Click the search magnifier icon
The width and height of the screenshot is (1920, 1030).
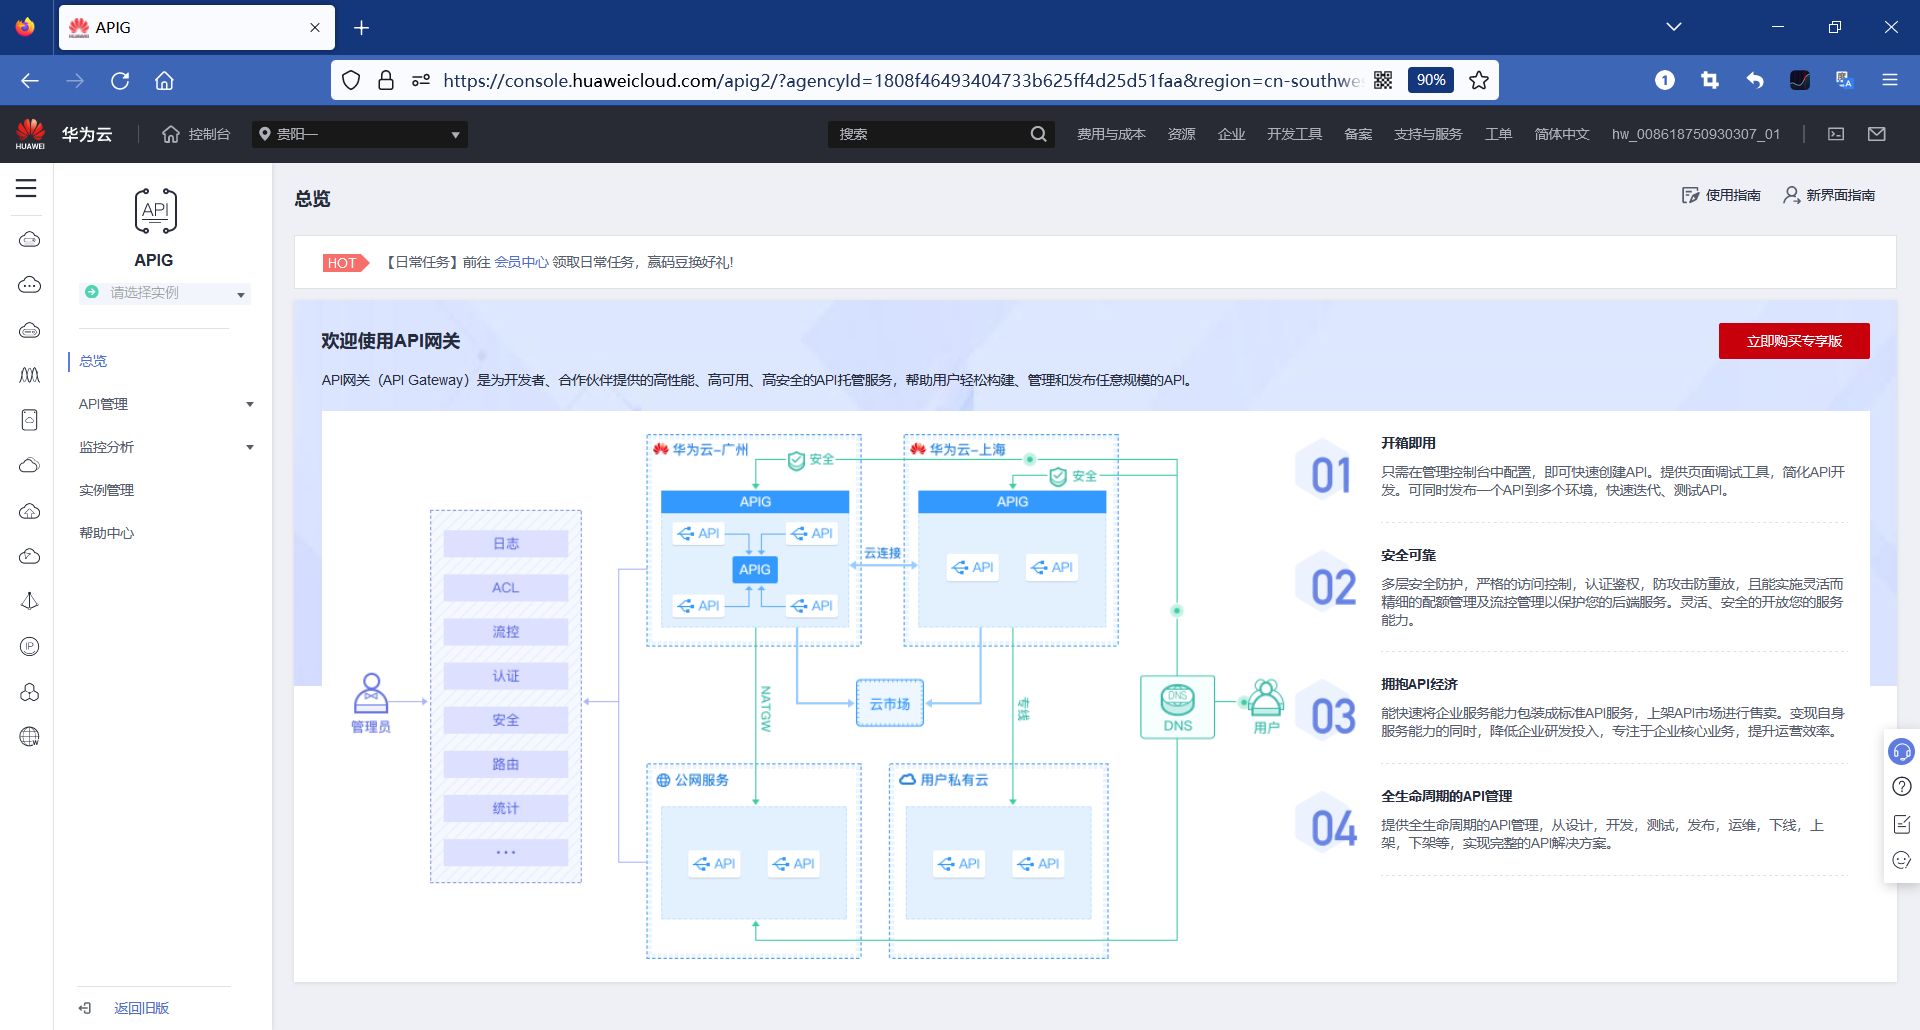coord(1039,134)
